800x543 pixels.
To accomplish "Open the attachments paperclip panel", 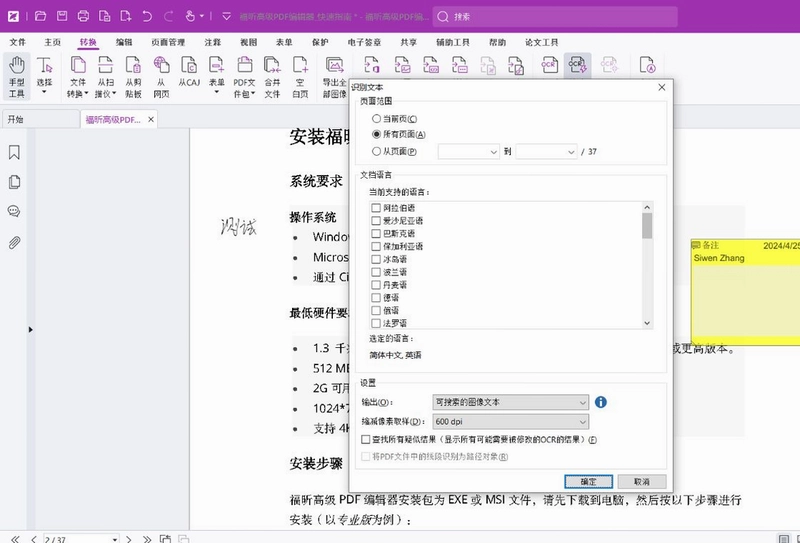I will 14,242.
